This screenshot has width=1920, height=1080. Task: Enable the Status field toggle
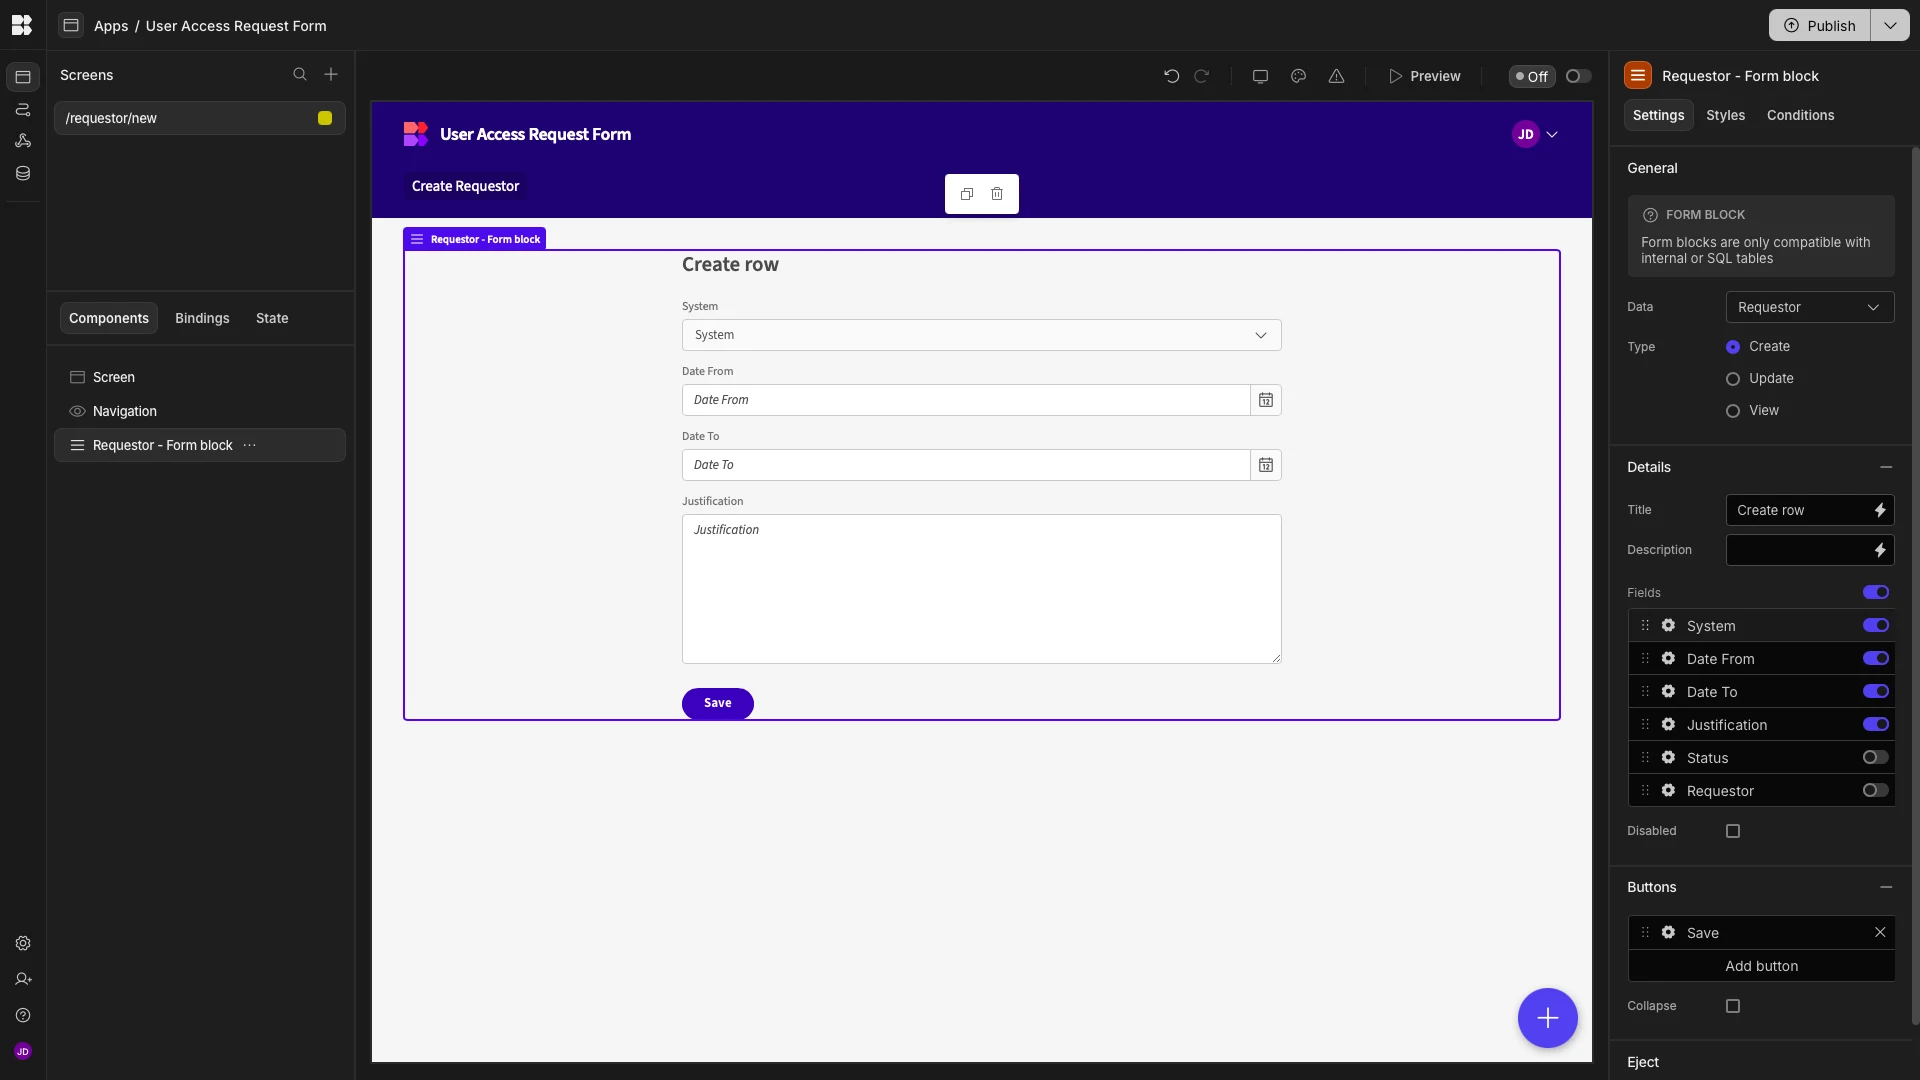tap(1875, 757)
